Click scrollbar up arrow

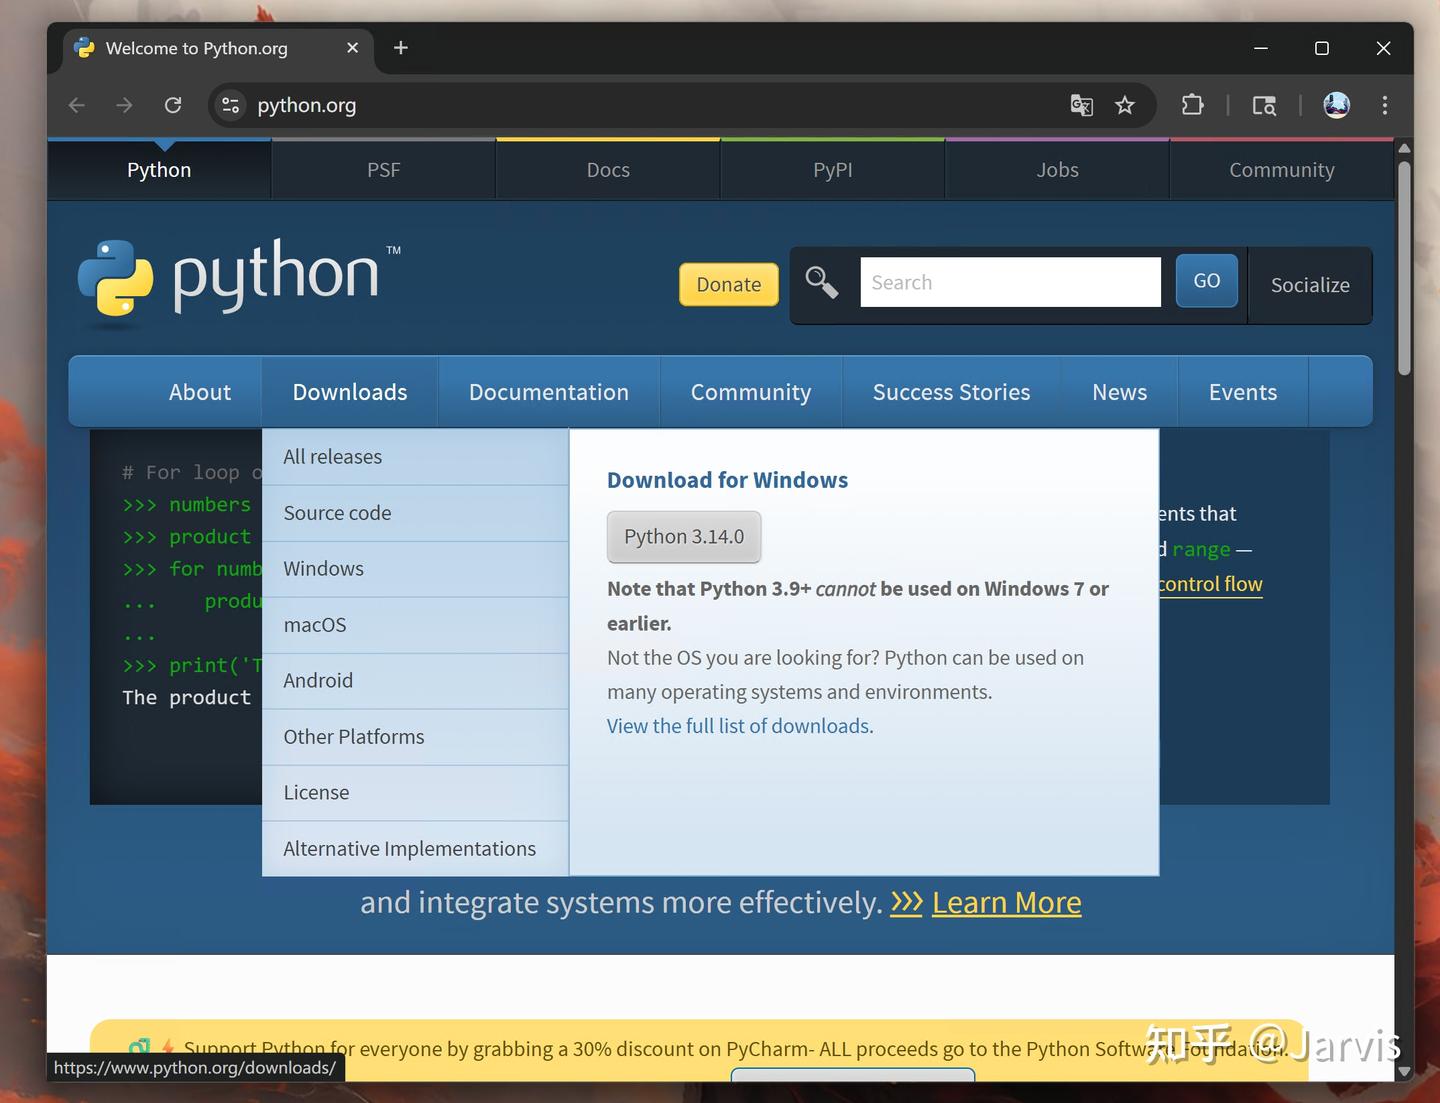[1404, 148]
